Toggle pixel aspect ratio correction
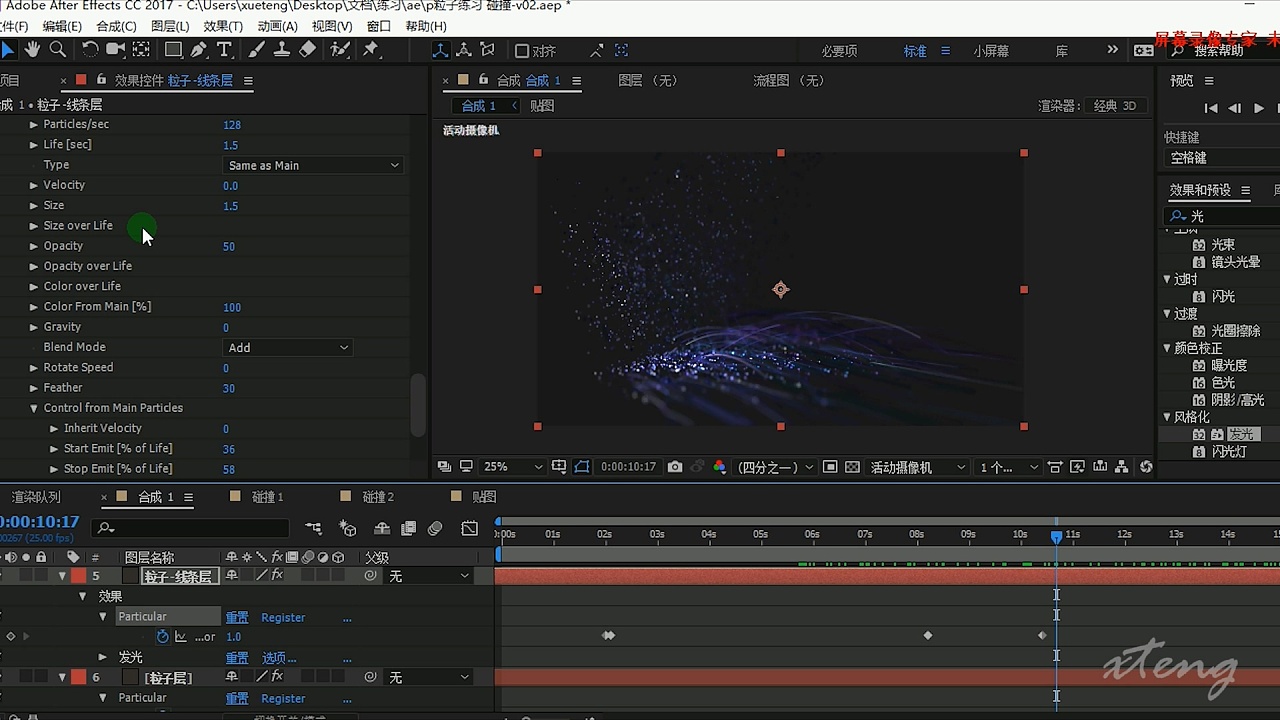Image resolution: width=1280 pixels, height=720 pixels. tap(1057, 467)
